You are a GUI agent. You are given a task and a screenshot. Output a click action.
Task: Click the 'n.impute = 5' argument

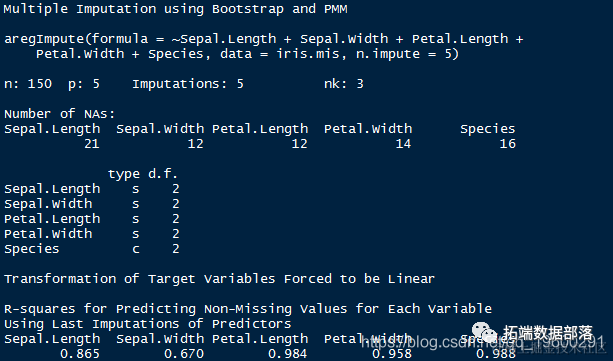click(407, 54)
